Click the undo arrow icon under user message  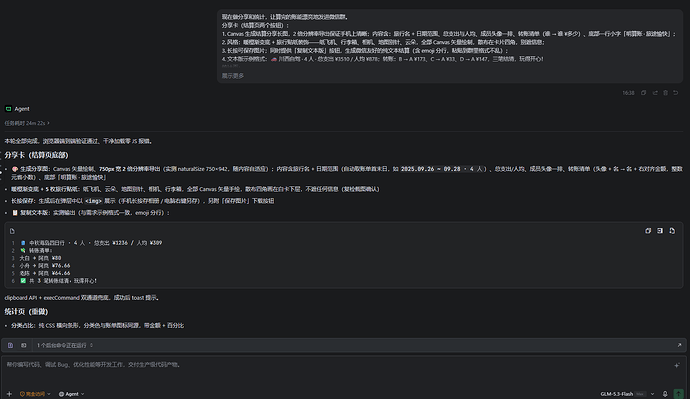click(675, 93)
